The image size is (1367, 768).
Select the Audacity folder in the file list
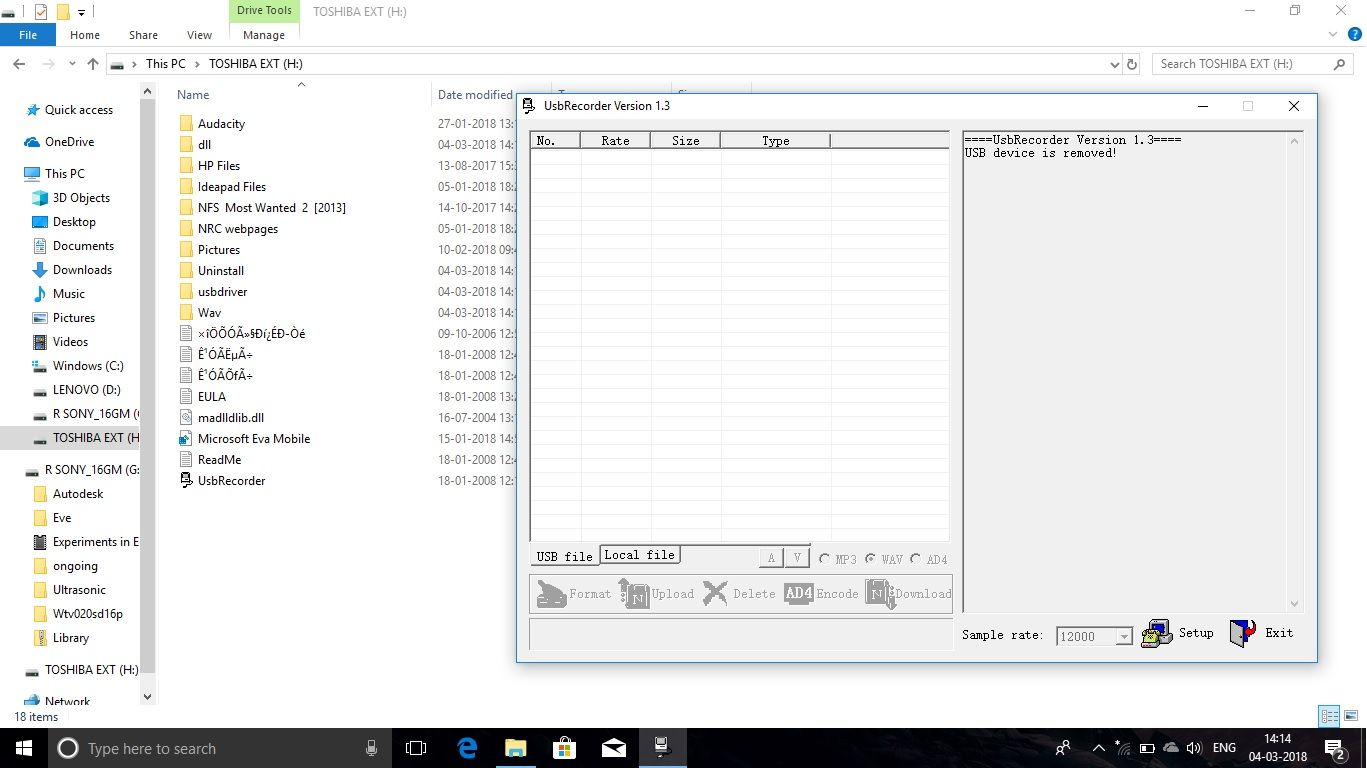tap(221, 124)
